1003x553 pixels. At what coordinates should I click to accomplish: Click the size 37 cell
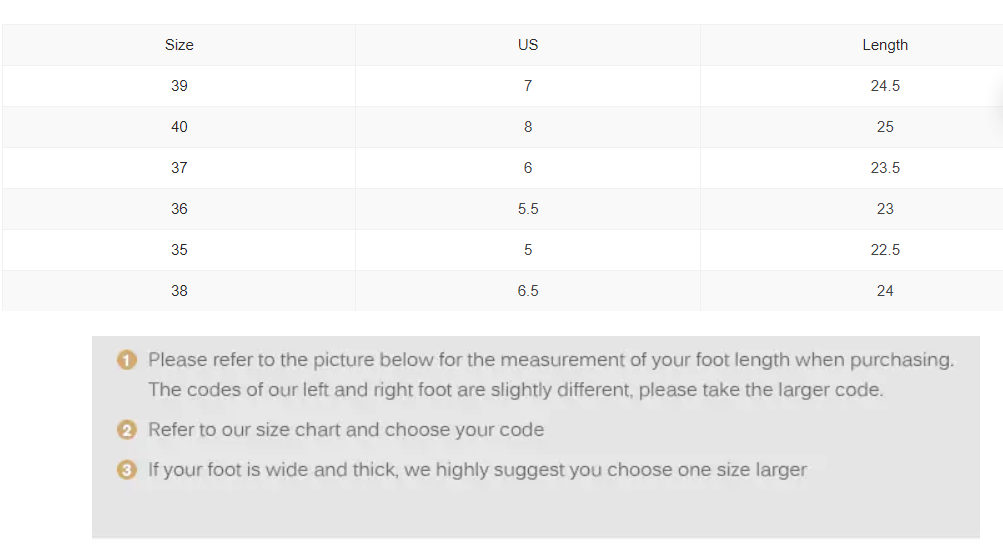[x=179, y=168]
